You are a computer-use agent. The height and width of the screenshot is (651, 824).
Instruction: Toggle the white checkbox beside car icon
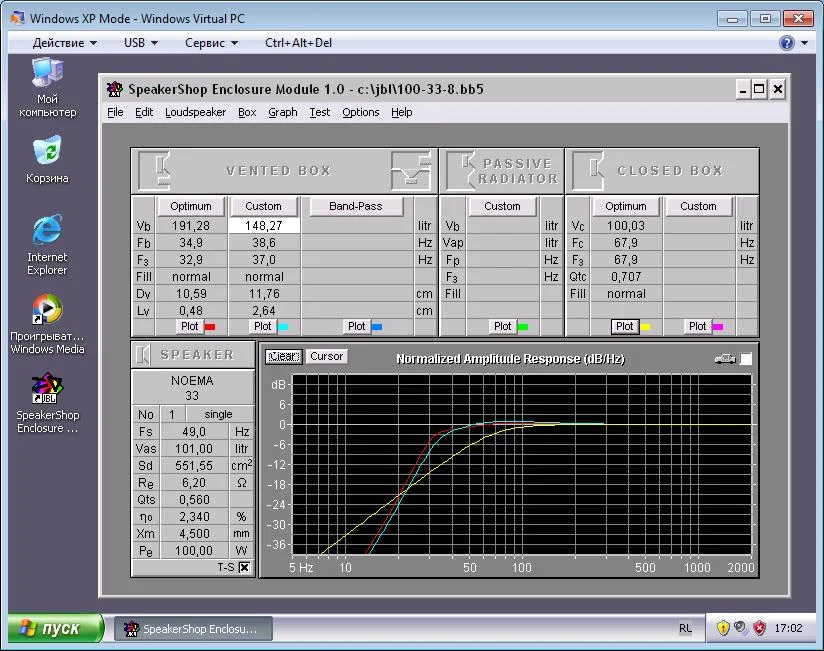click(746, 358)
